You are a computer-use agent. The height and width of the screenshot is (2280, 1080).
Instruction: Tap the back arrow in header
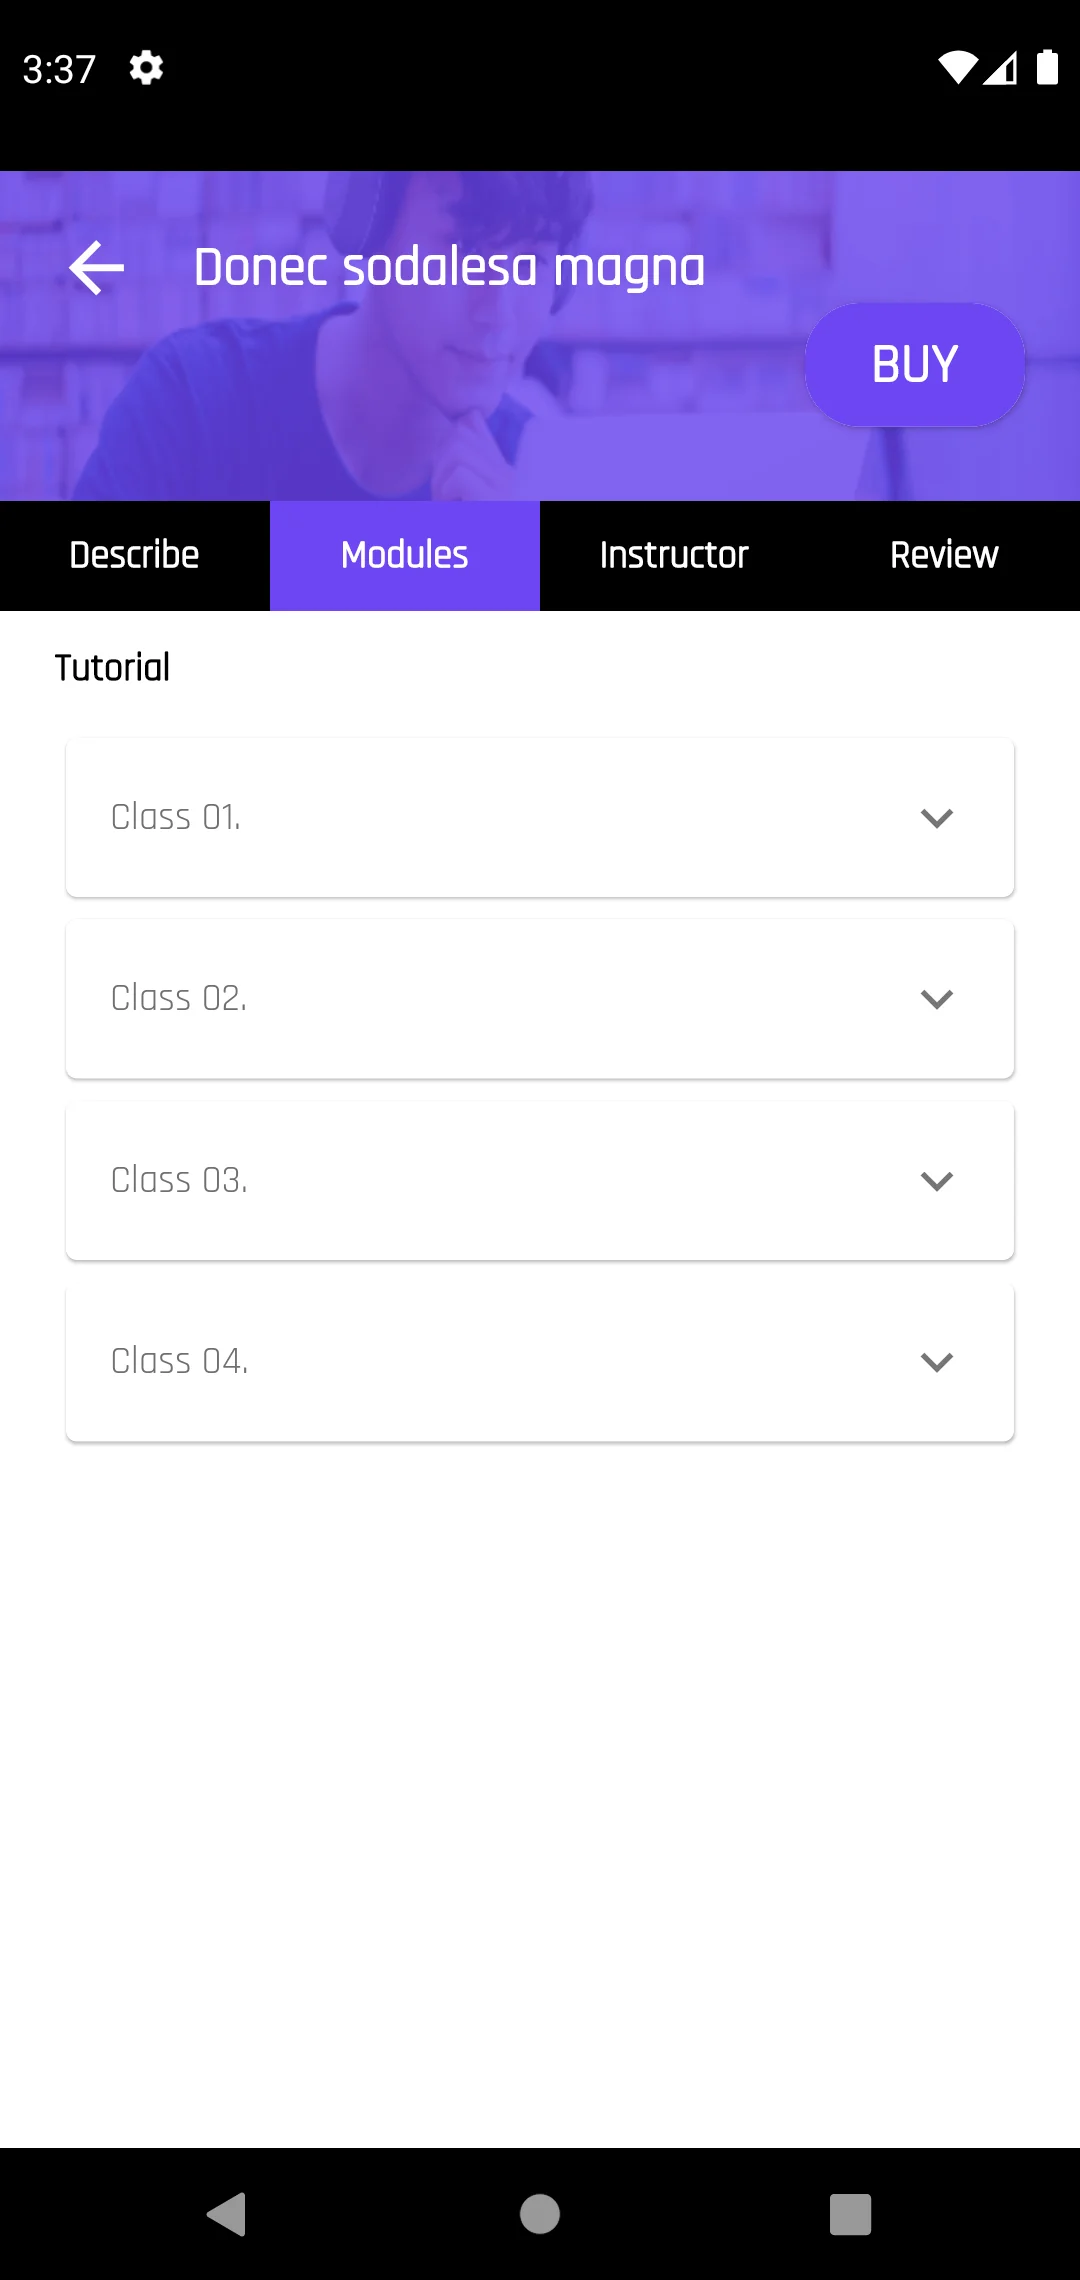pyautogui.click(x=97, y=268)
